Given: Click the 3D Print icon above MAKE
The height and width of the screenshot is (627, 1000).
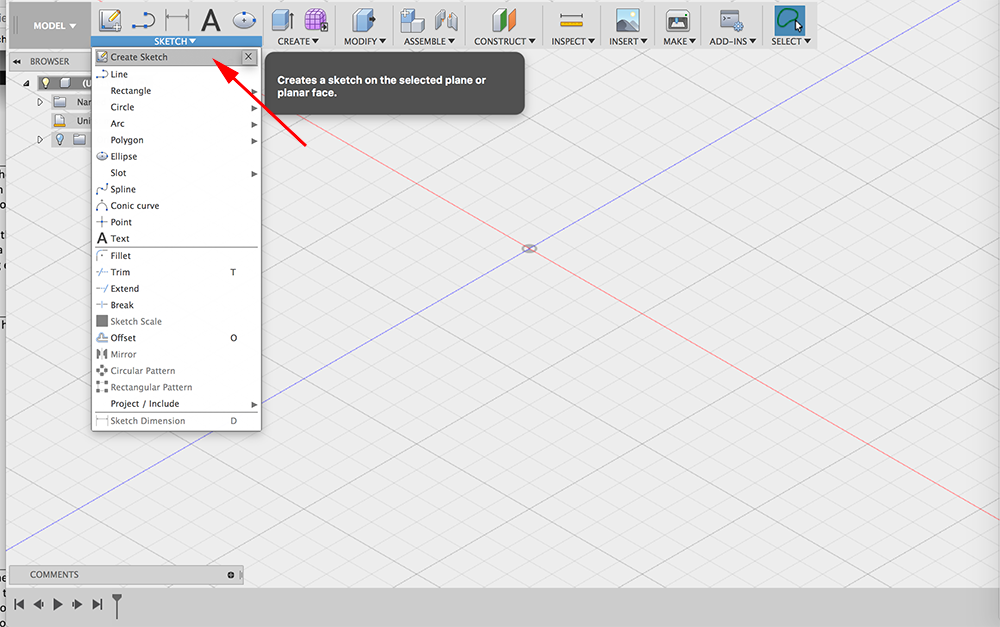Looking at the screenshot, I should click(677, 20).
